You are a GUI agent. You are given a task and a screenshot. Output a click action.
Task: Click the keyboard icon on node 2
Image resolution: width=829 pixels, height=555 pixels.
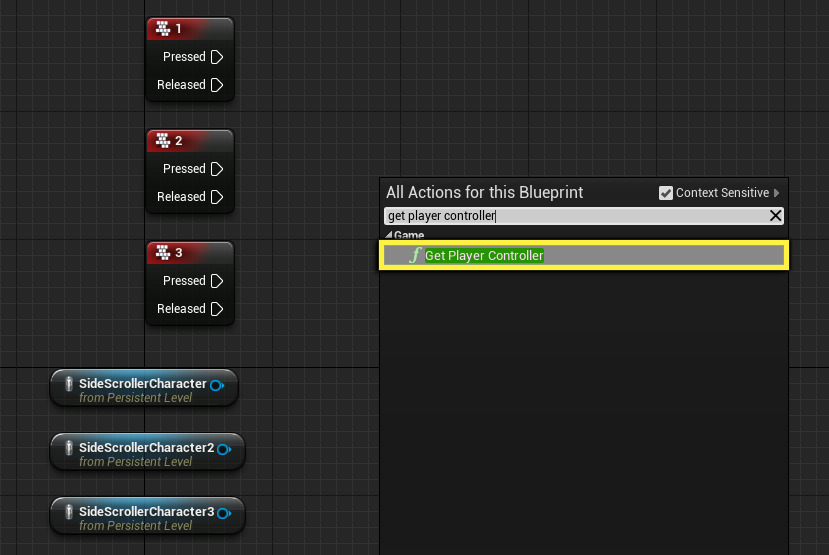[x=163, y=141]
